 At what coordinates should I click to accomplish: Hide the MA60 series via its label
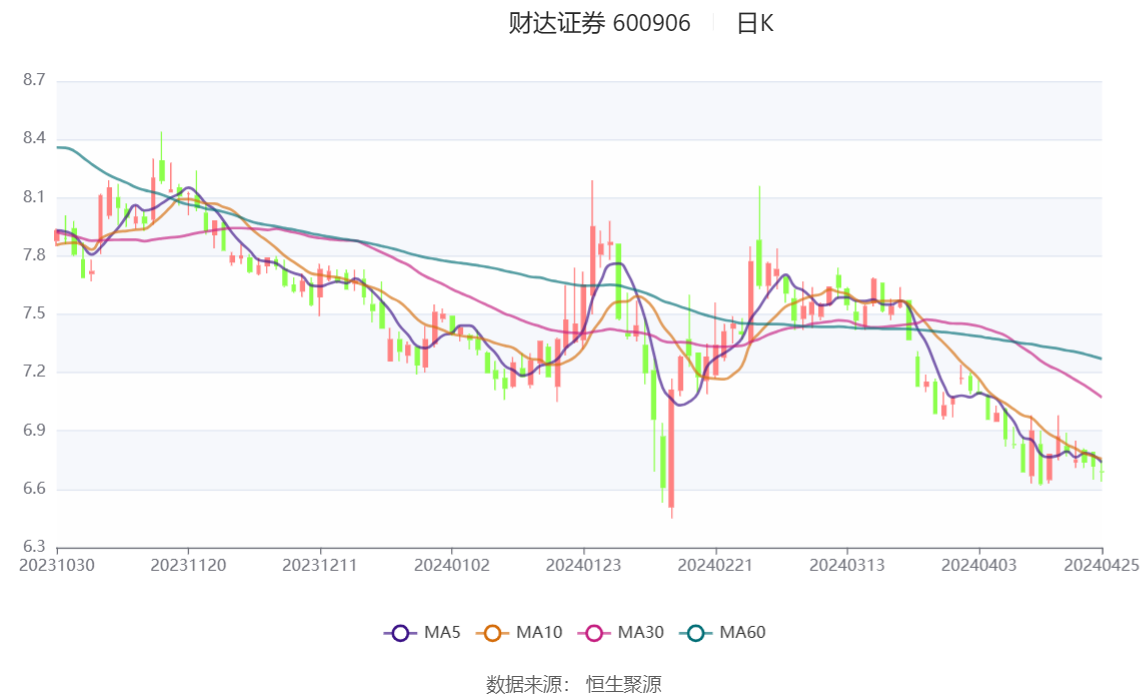tap(742, 632)
